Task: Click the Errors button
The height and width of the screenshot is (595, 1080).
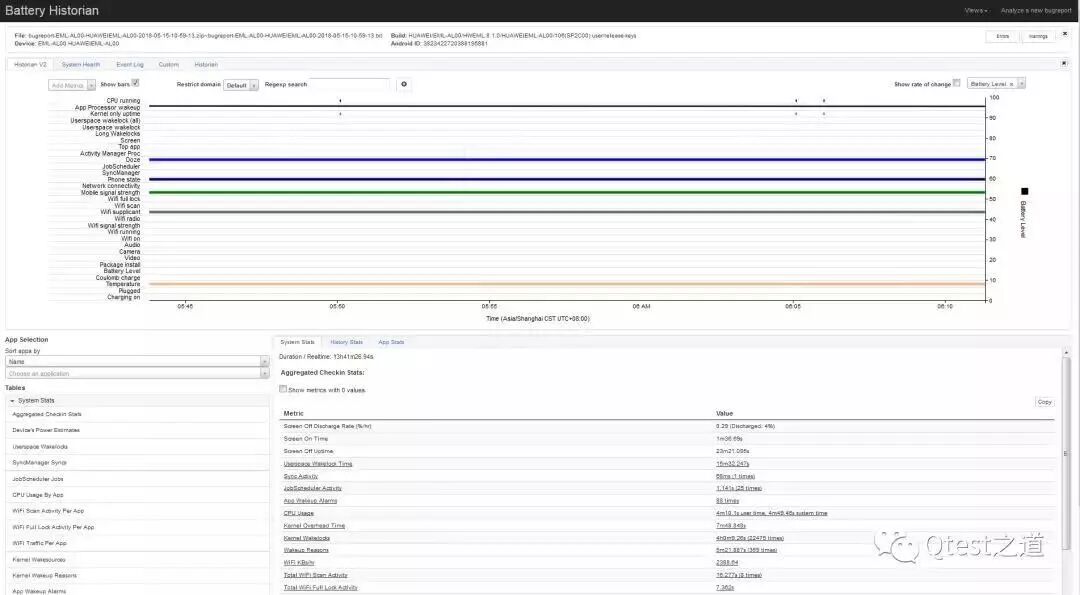Action: click(x=1002, y=36)
